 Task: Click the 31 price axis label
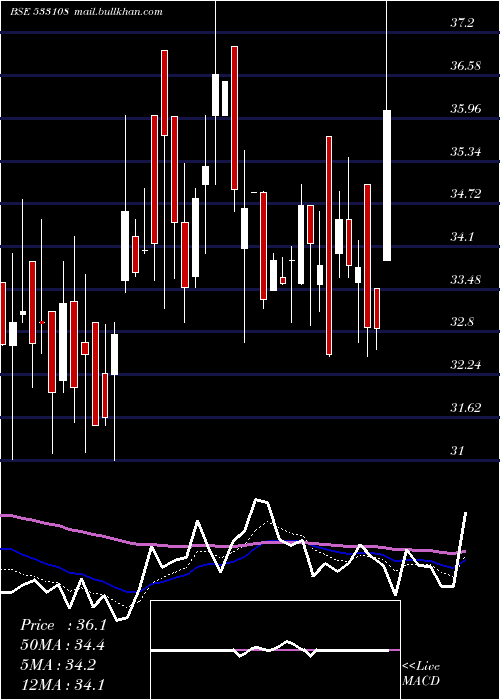(457, 451)
